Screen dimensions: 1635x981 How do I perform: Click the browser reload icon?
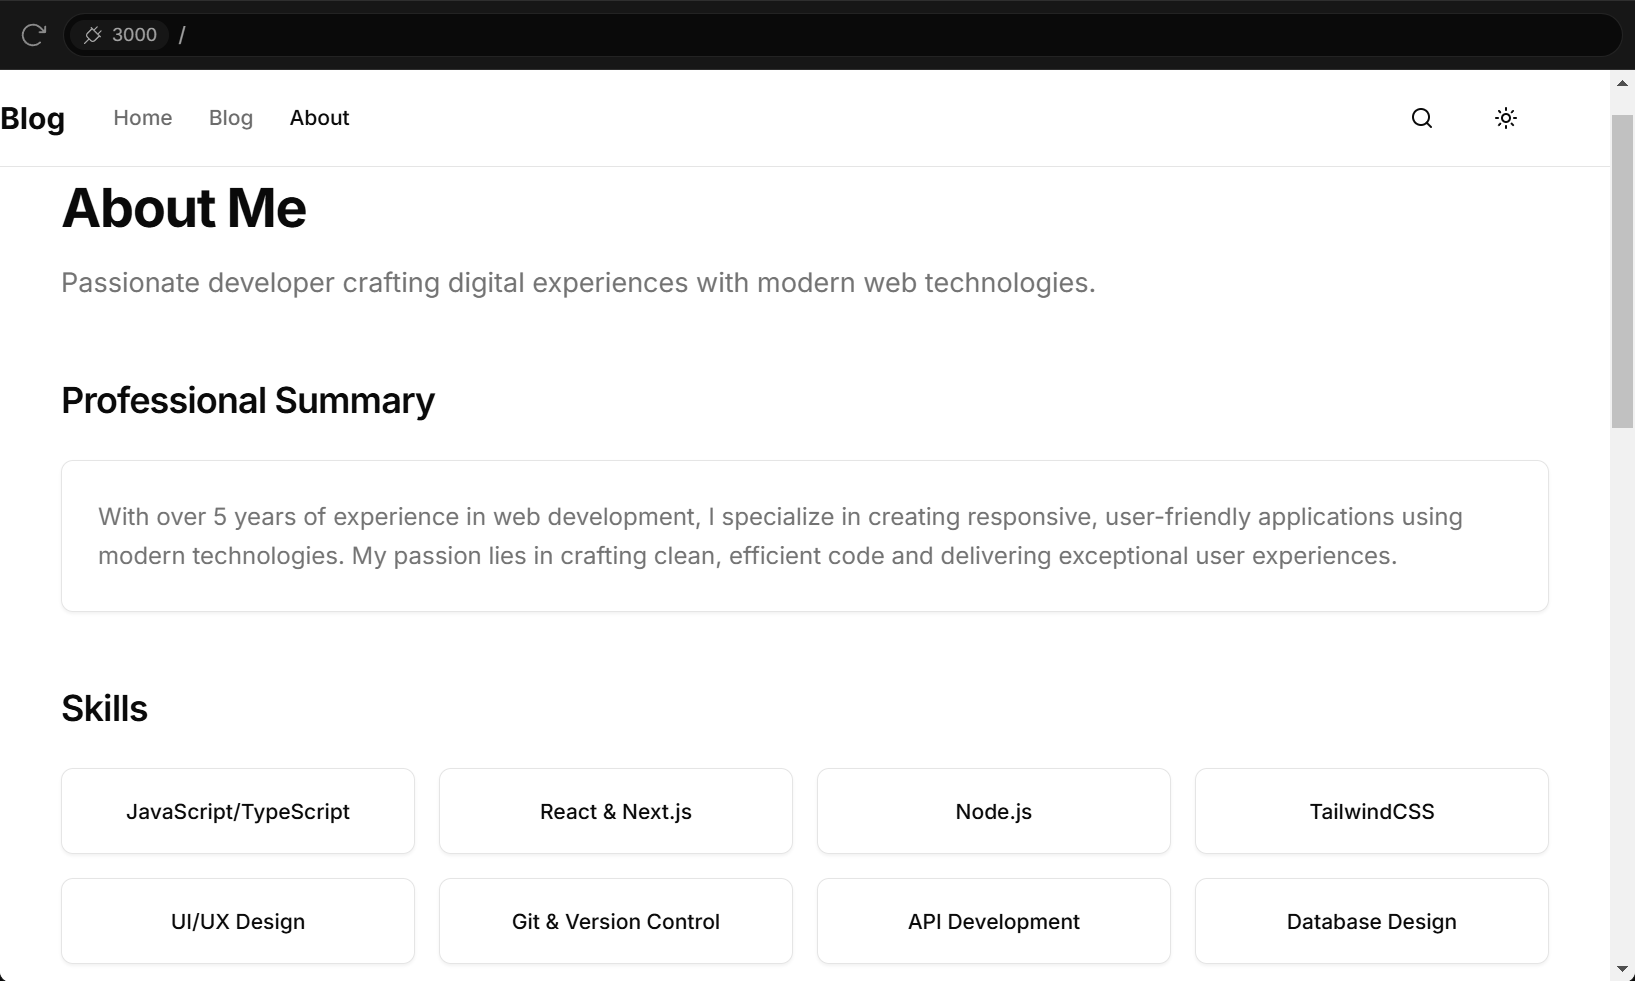[x=34, y=35]
